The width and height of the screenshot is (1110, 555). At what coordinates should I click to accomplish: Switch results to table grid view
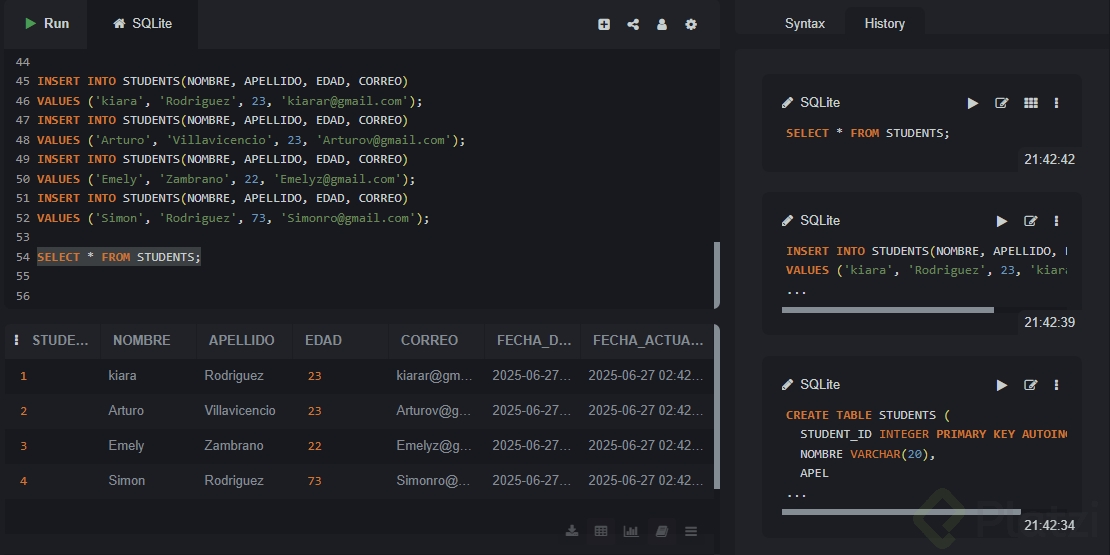click(601, 531)
